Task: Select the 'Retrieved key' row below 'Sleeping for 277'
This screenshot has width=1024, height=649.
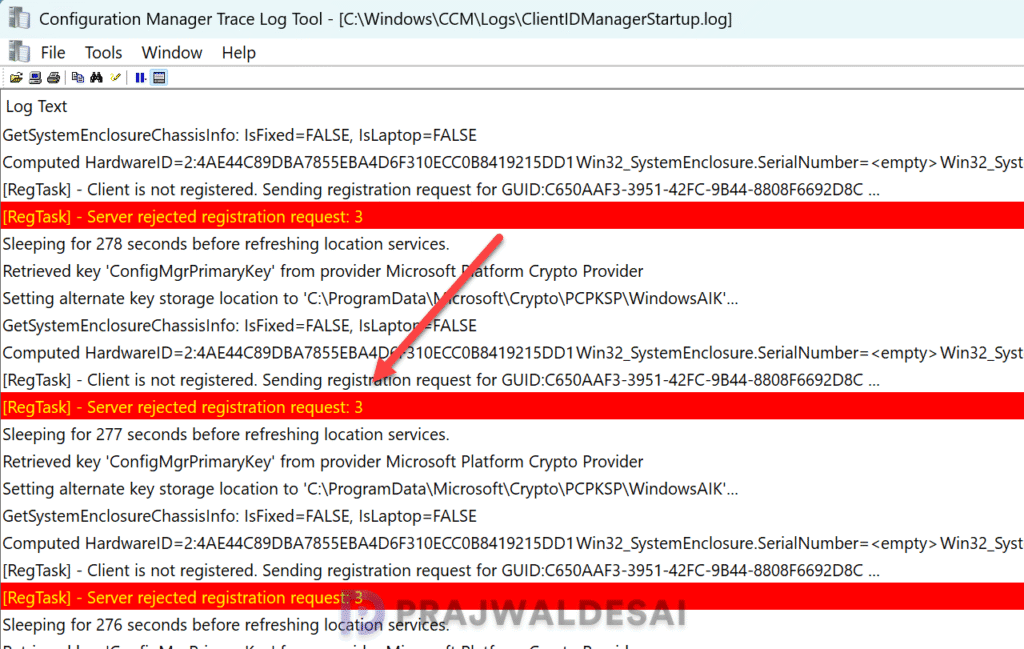Action: pyautogui.click(x=512, y=462)
